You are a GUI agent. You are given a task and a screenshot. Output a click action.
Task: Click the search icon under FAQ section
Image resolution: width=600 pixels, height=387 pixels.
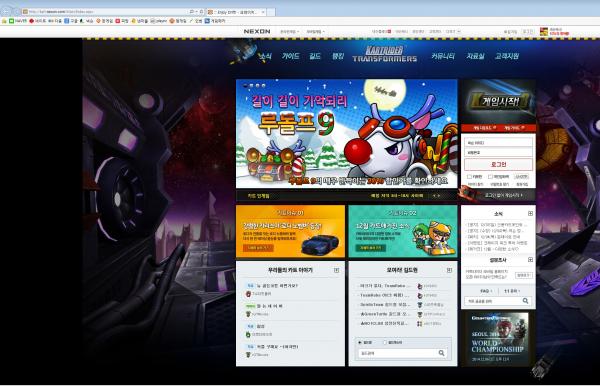pyautogui.click(x=526, y=301)
